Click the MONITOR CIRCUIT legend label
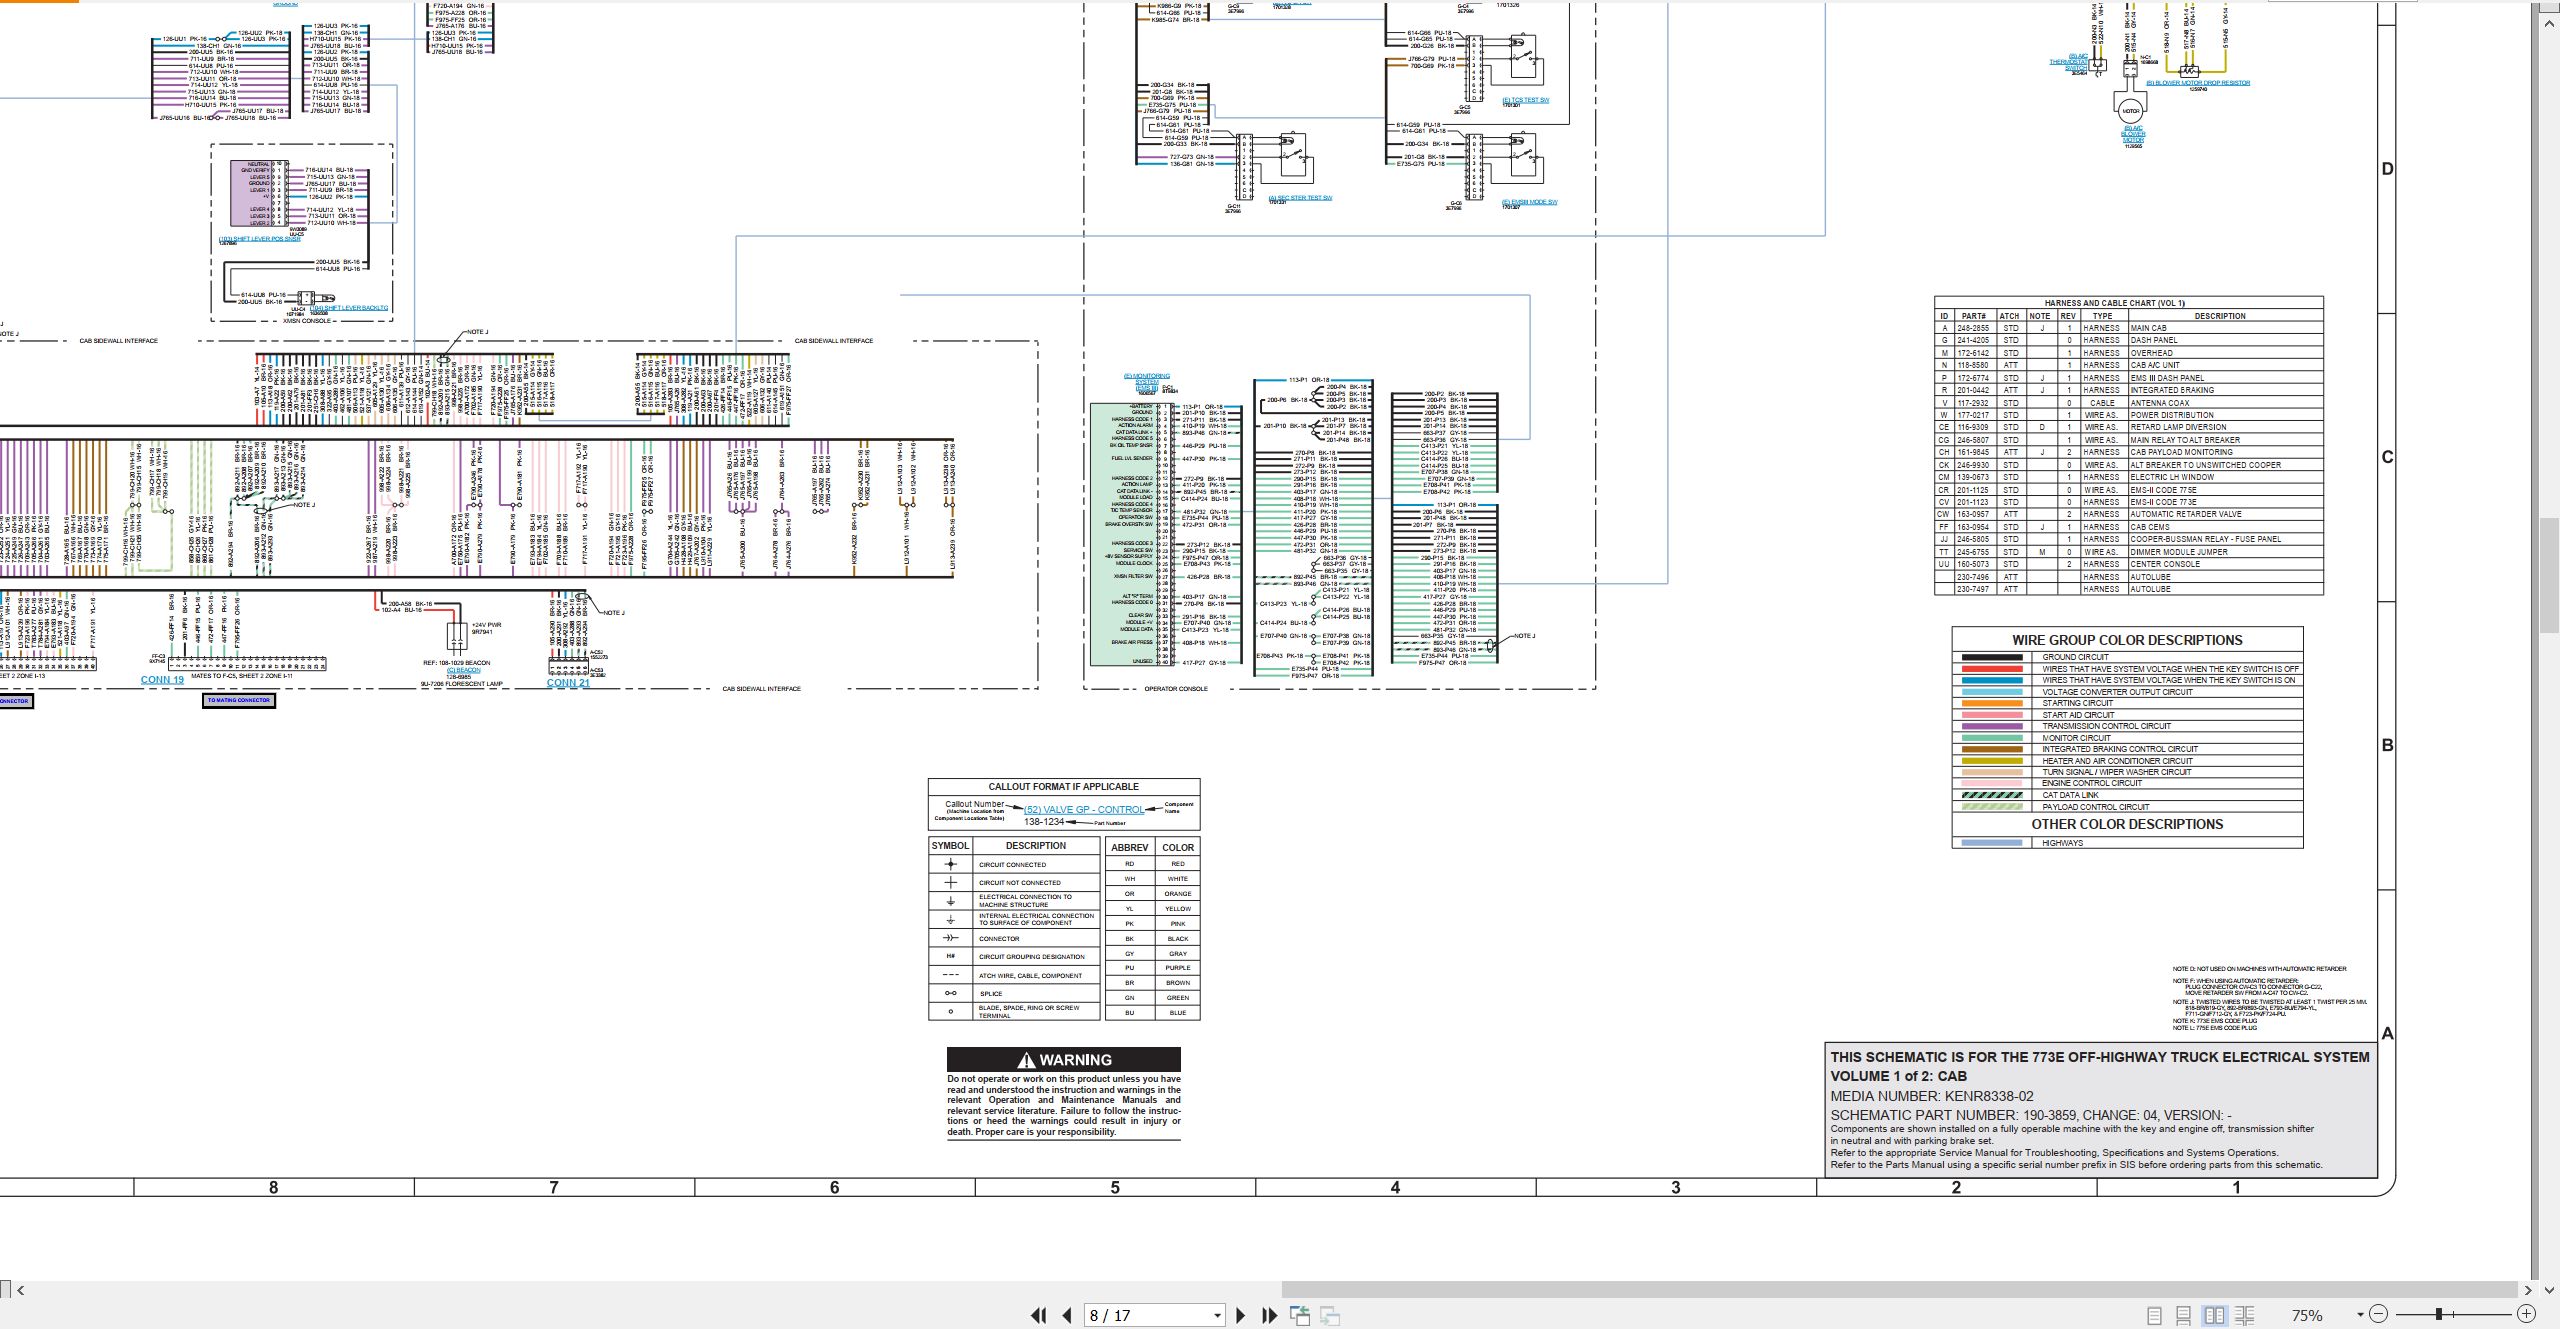The height and width of the screenshot is (1329, 2560). [x=2076, y=738]
